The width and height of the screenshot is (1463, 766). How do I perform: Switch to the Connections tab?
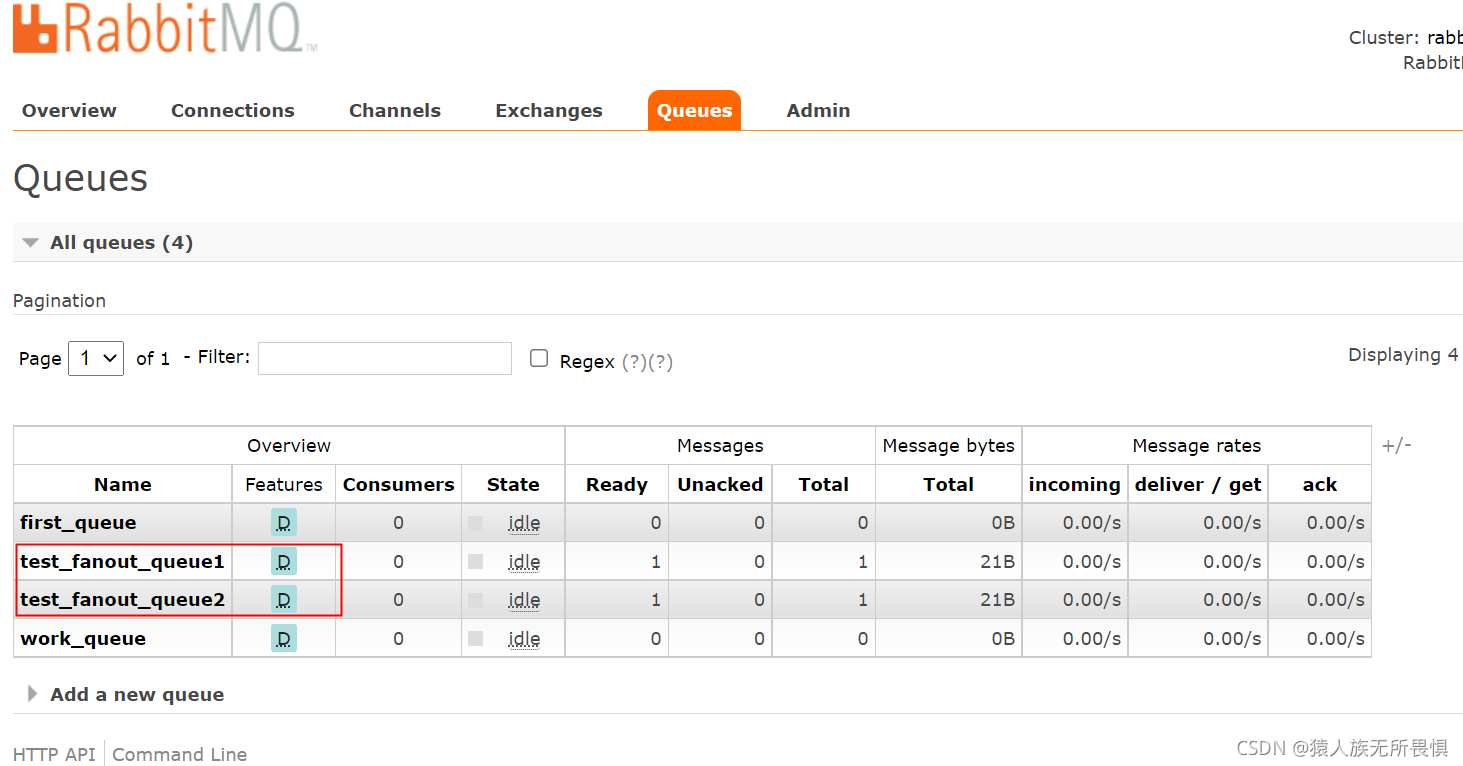point(233,111)
